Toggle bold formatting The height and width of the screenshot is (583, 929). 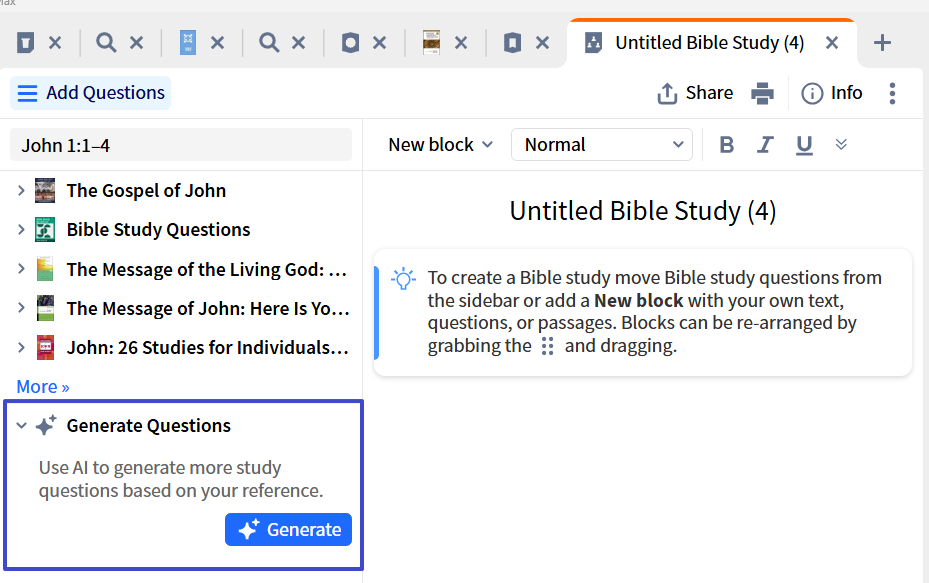tap(727, 145)
